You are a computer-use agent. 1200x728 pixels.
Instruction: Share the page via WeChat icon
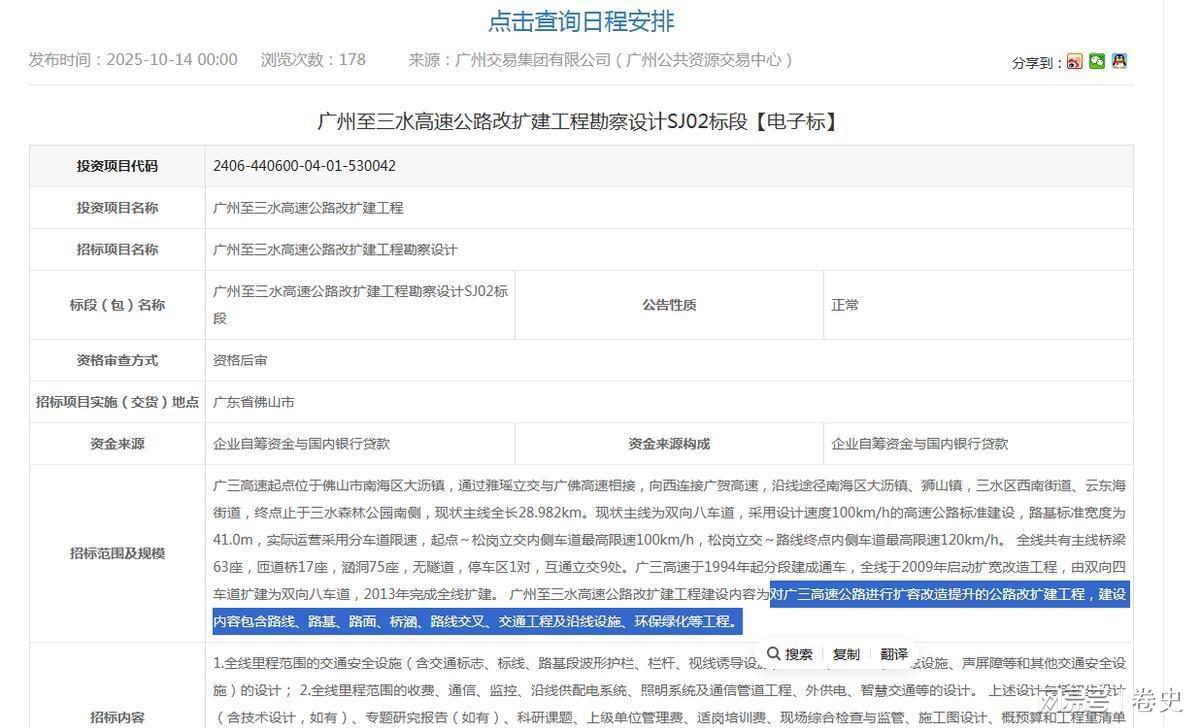coord(1097,62)
